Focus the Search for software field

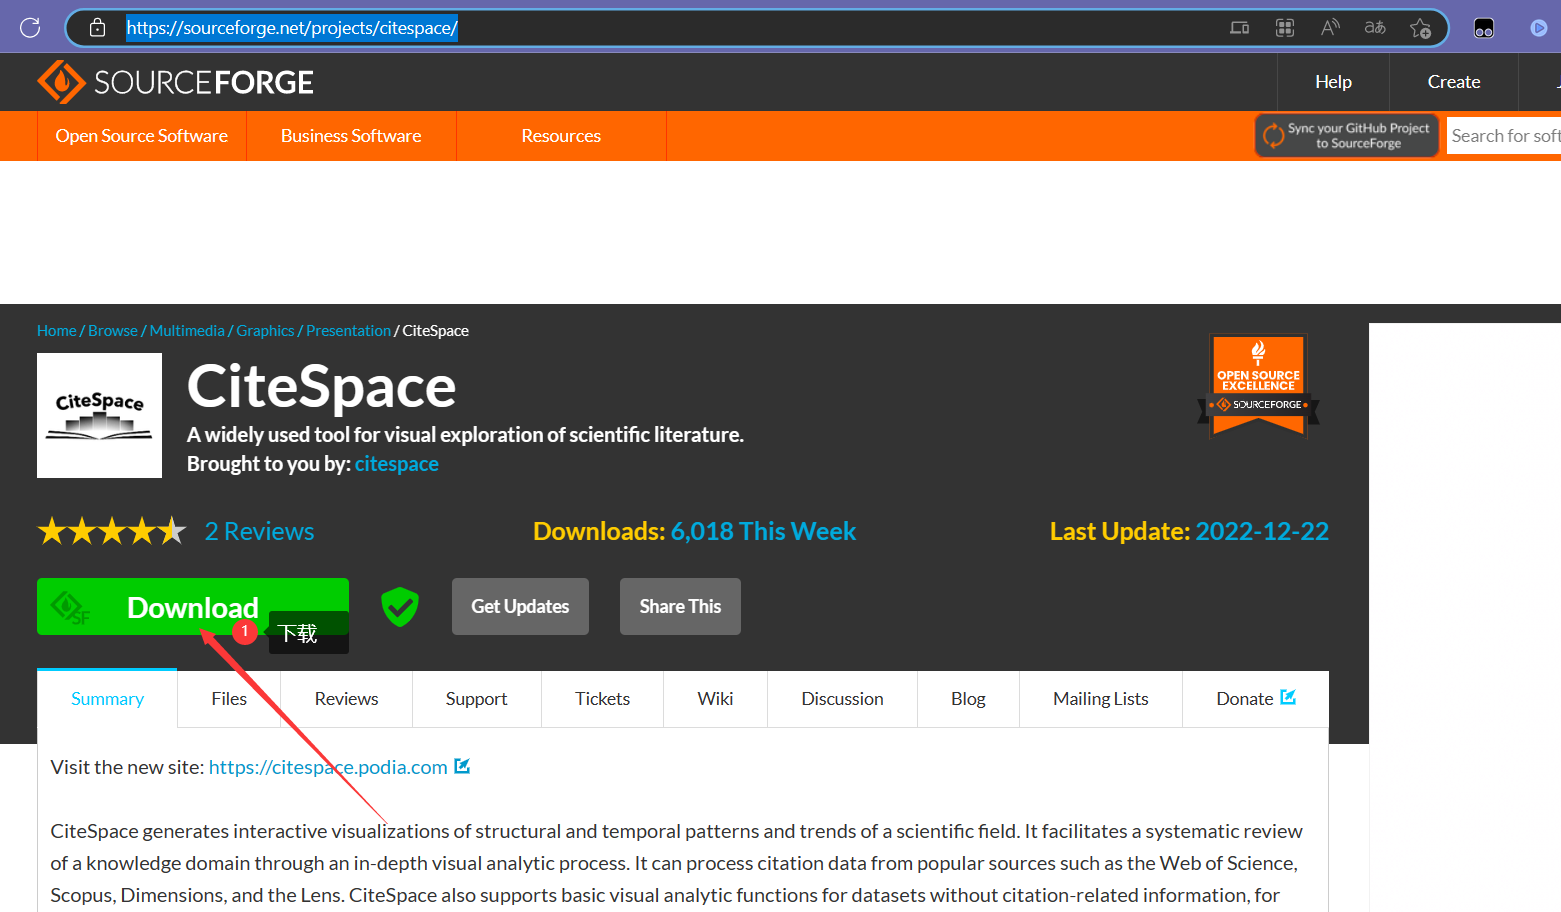coord(1504,135)
